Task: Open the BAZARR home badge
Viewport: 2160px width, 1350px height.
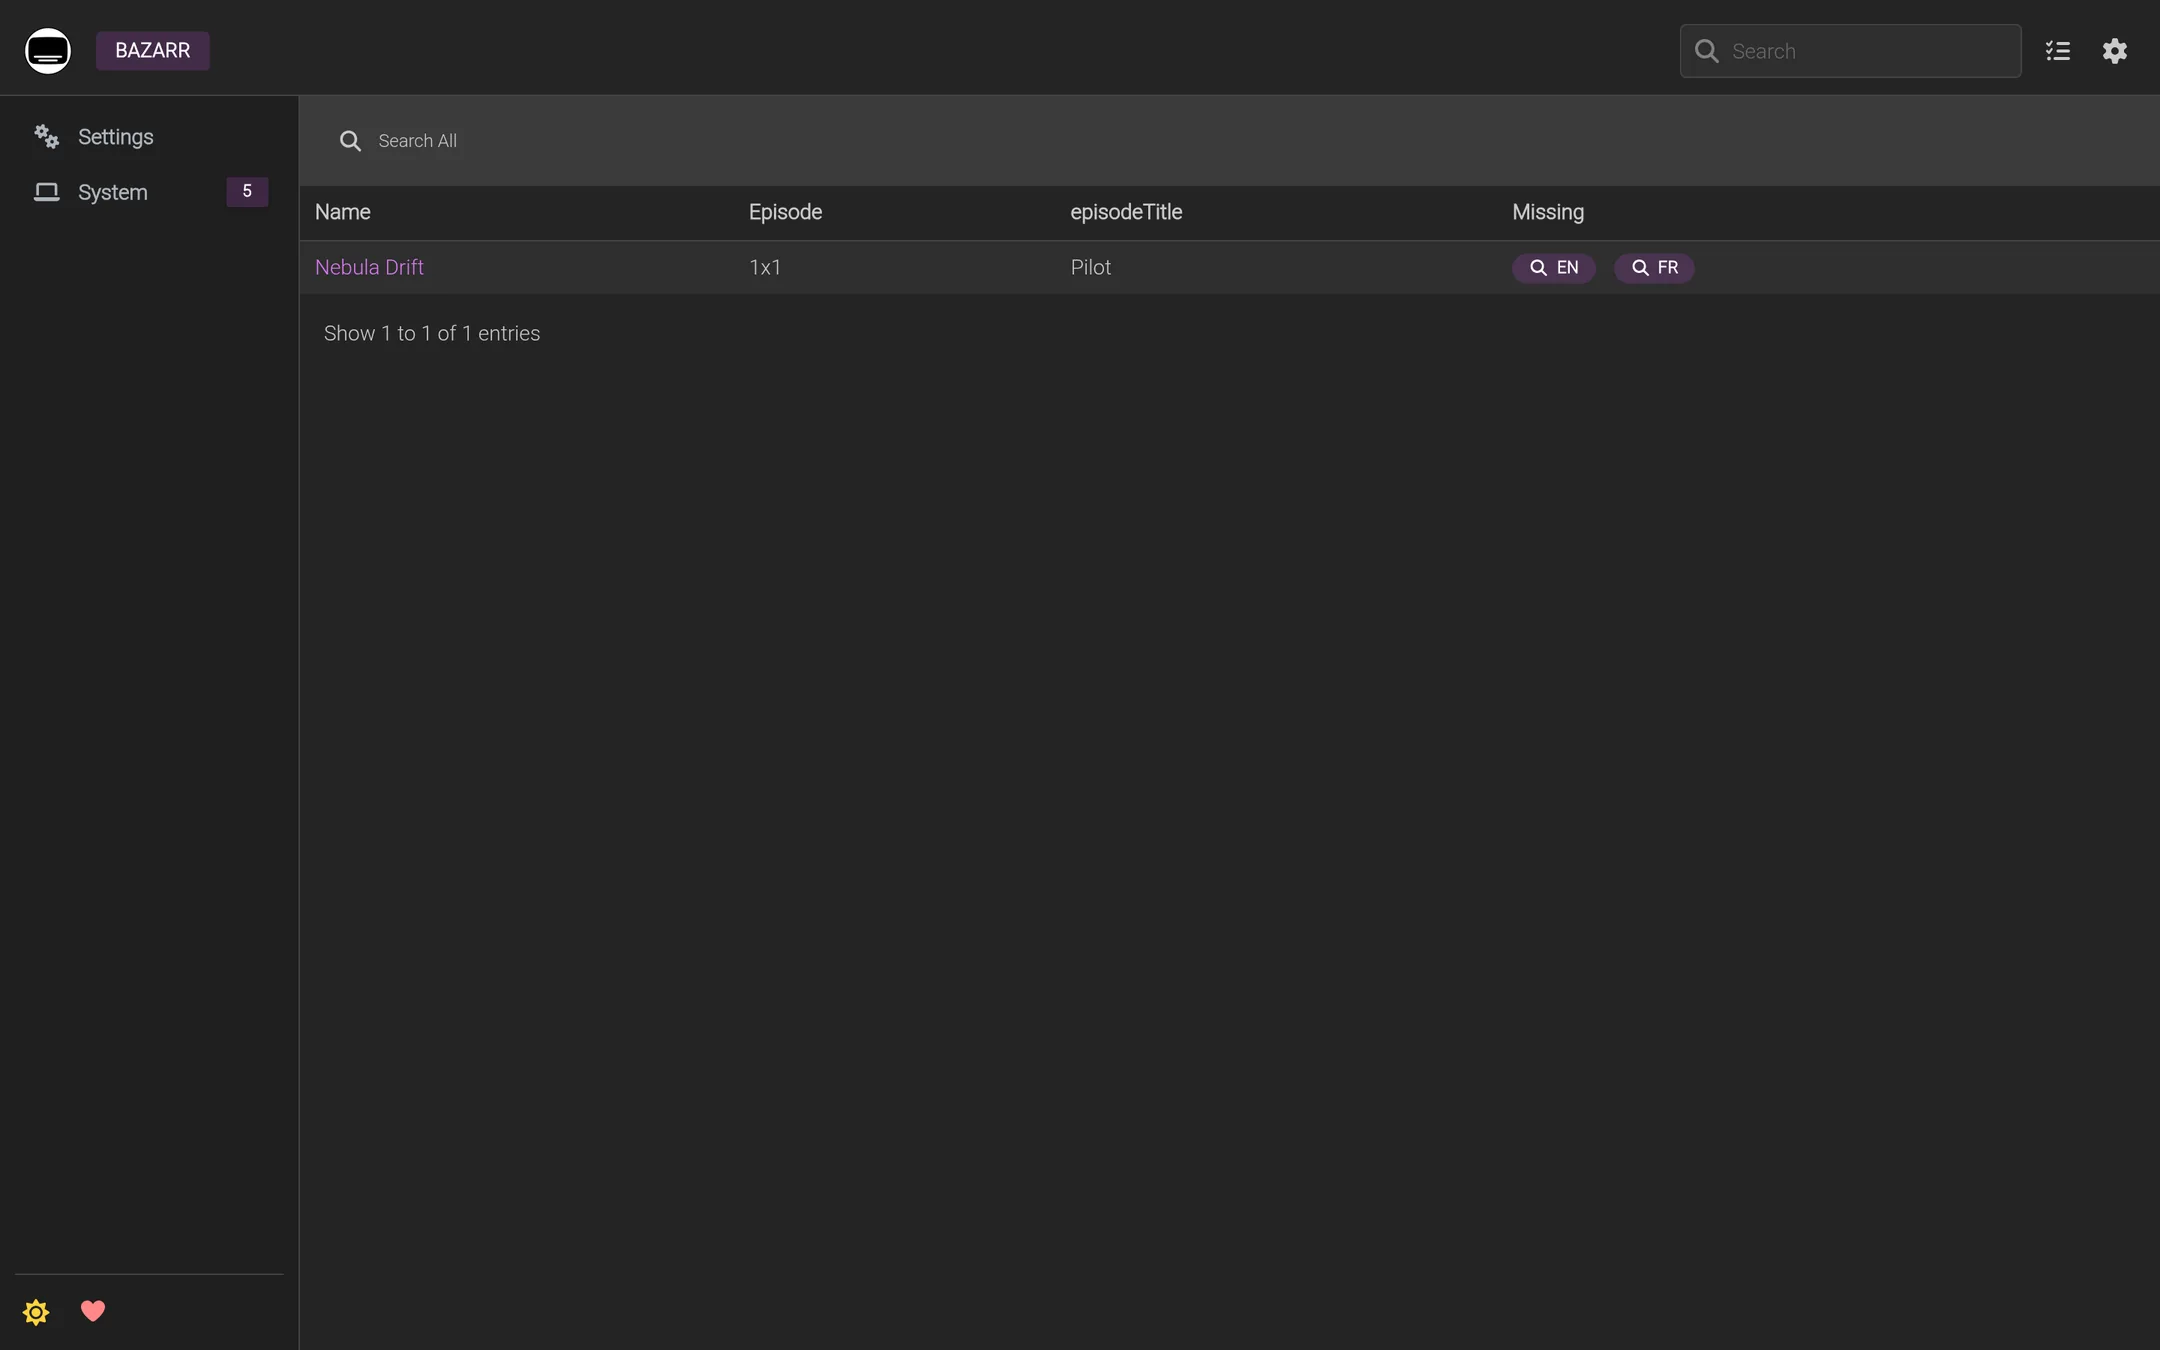Action: (152, 51)
